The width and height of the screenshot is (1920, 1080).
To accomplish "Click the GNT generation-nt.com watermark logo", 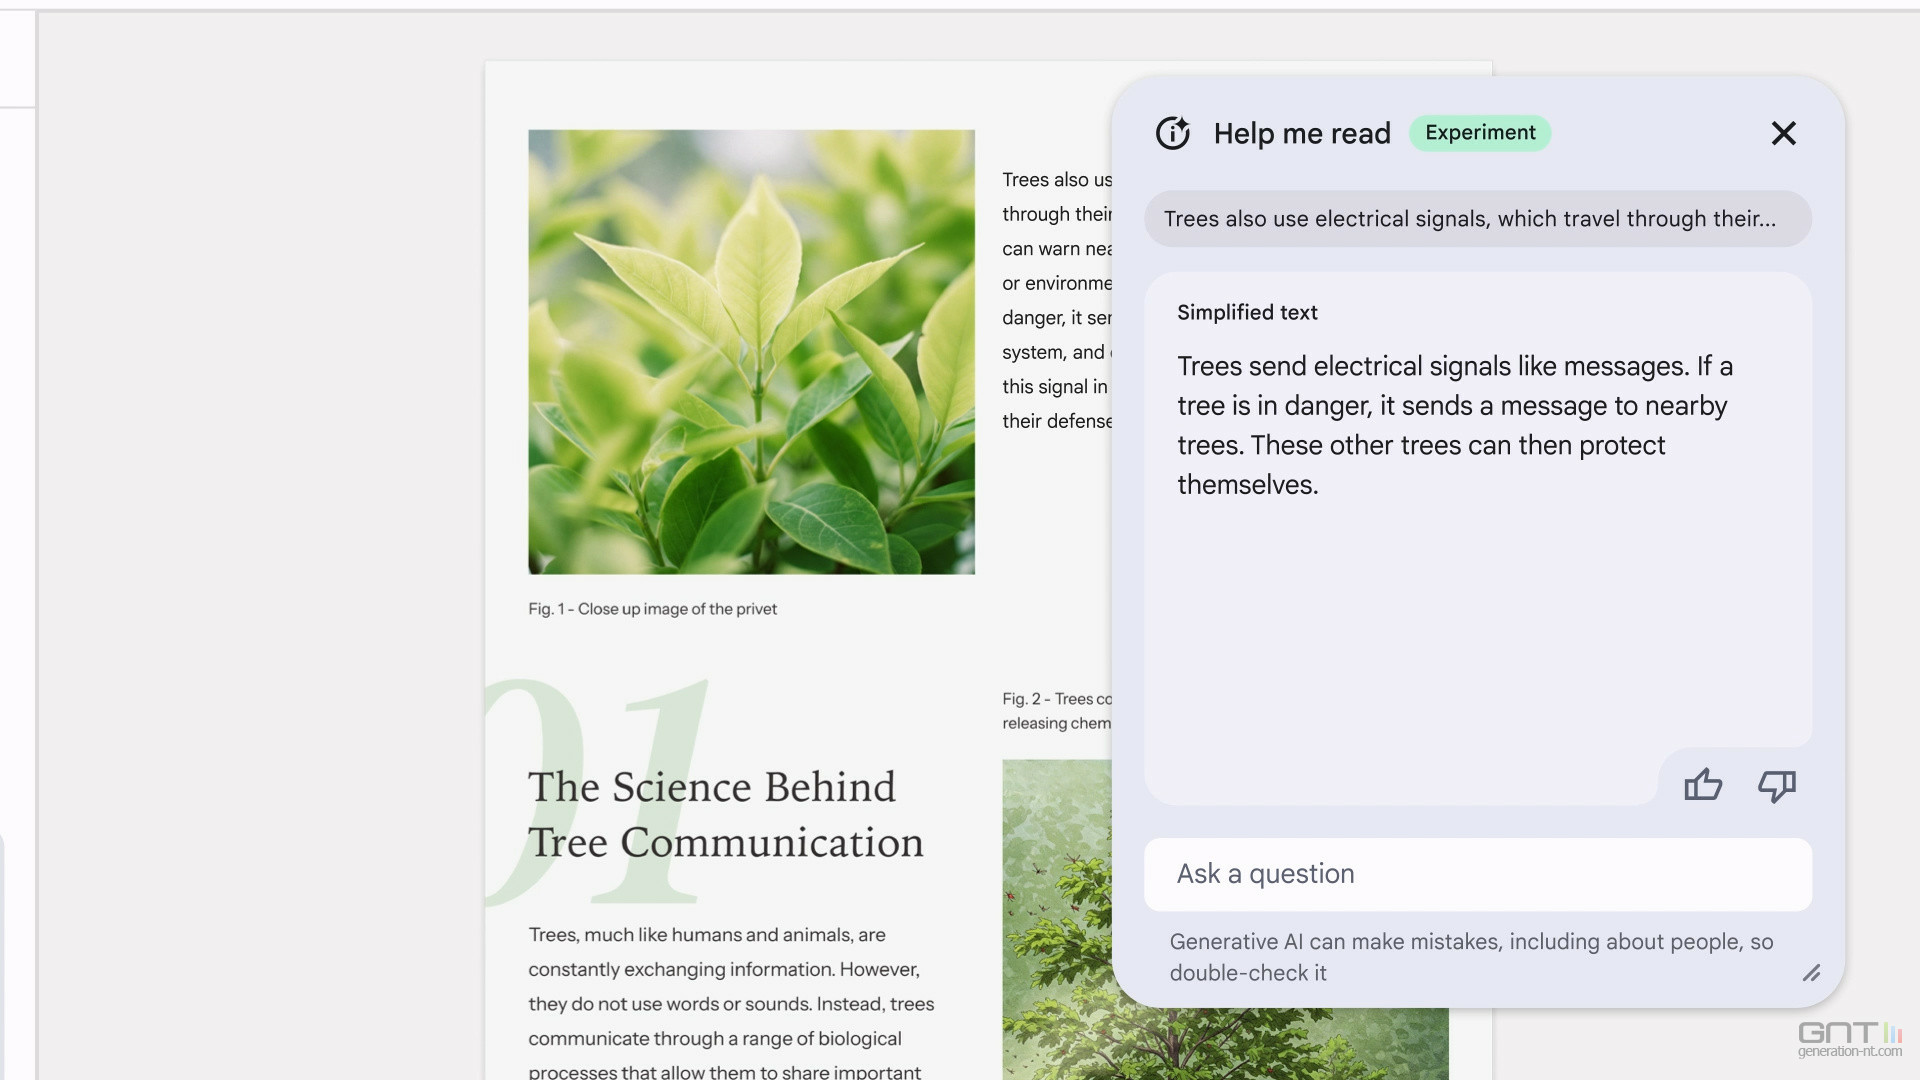I will point(1849,1039).
